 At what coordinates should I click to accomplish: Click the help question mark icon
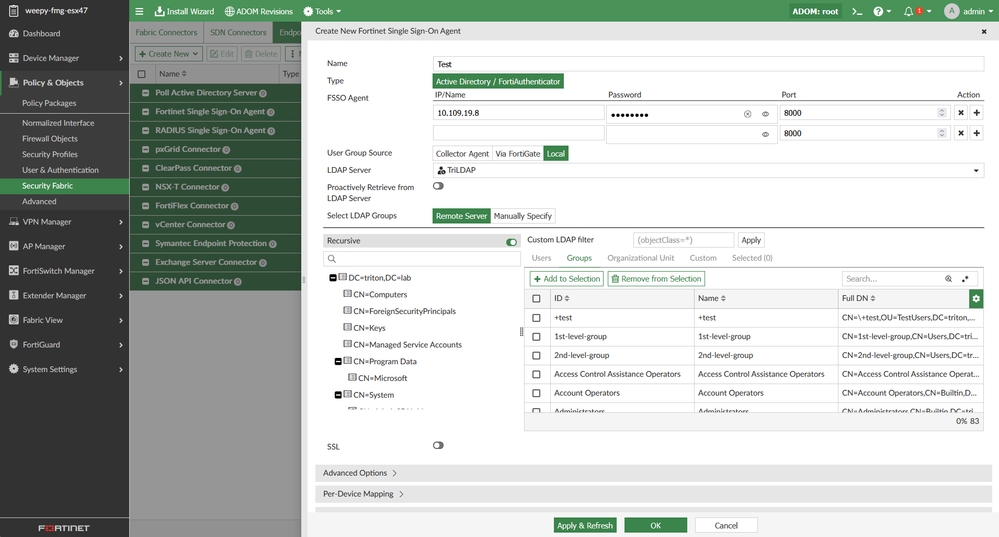tap(879, 11)
